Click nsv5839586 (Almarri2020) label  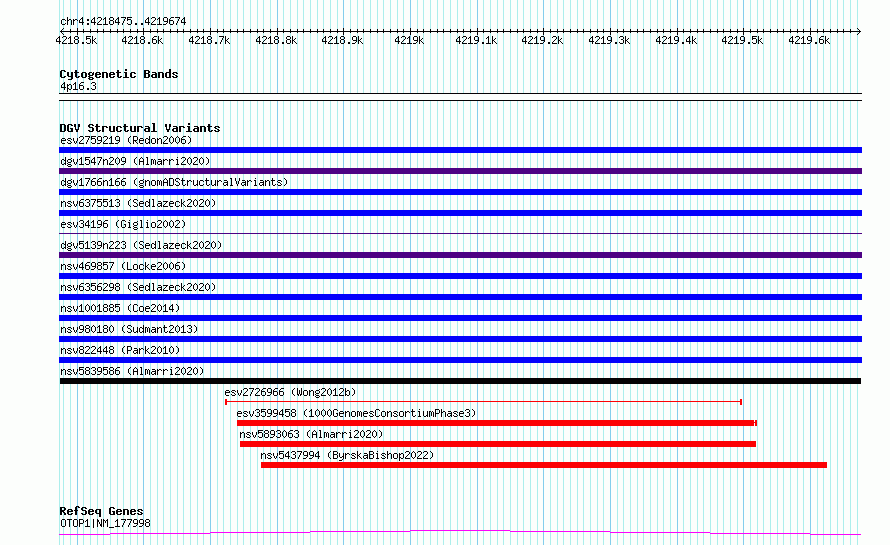click(132, 371)
